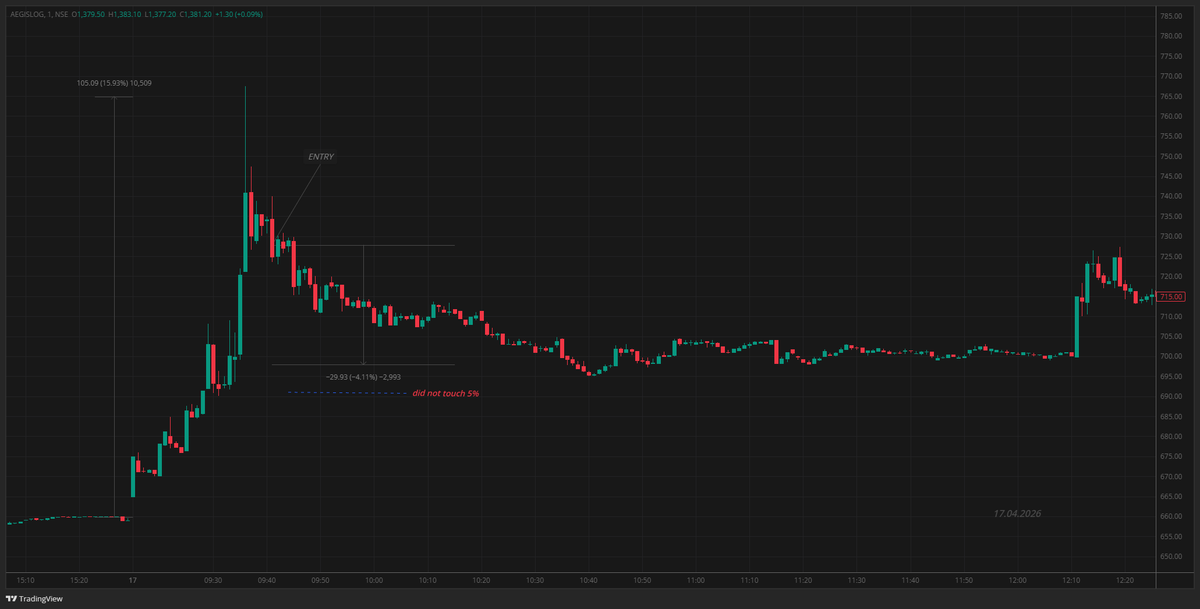Viewport: 1200px width, 609px height.
Task: Click the 09:50 time axis label
Action: (x=320, y=580)
